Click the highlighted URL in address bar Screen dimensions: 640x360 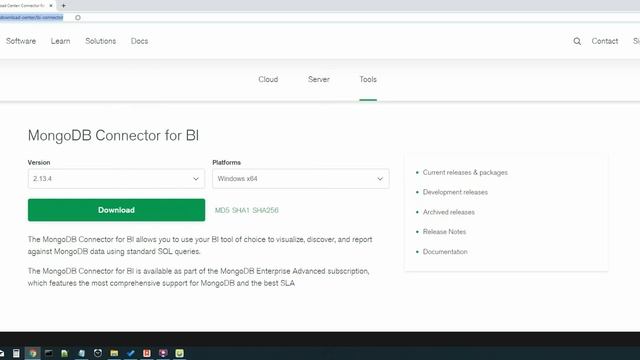(x=31, y=18)
